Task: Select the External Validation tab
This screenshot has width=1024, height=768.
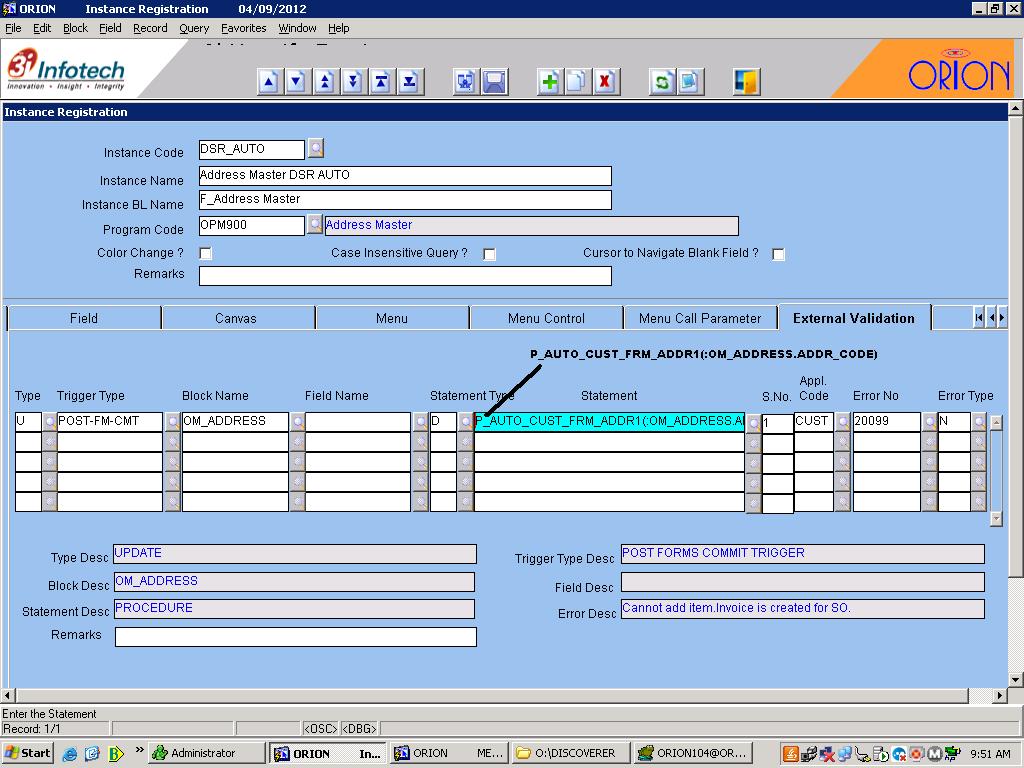Action: click(854, 318)
